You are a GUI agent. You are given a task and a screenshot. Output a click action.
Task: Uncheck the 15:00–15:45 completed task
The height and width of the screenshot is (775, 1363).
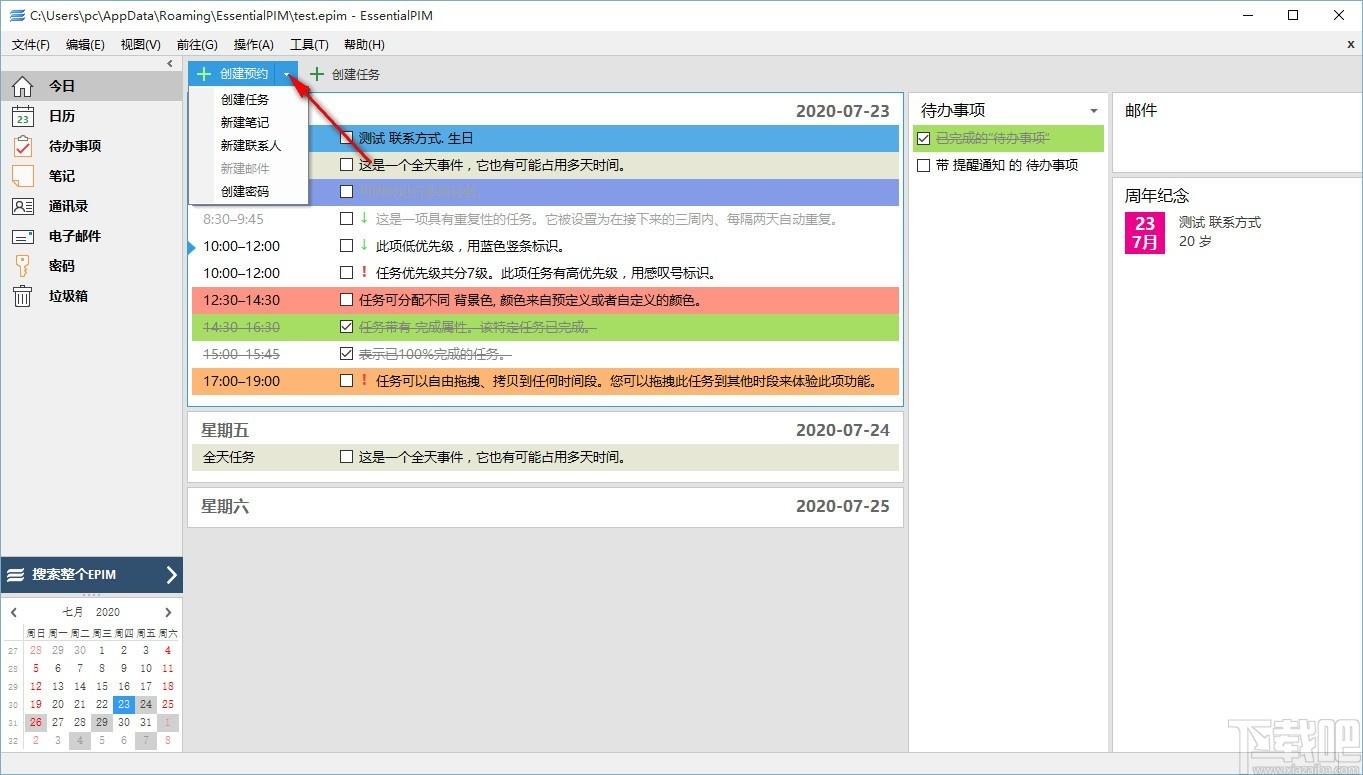[346, 354]
